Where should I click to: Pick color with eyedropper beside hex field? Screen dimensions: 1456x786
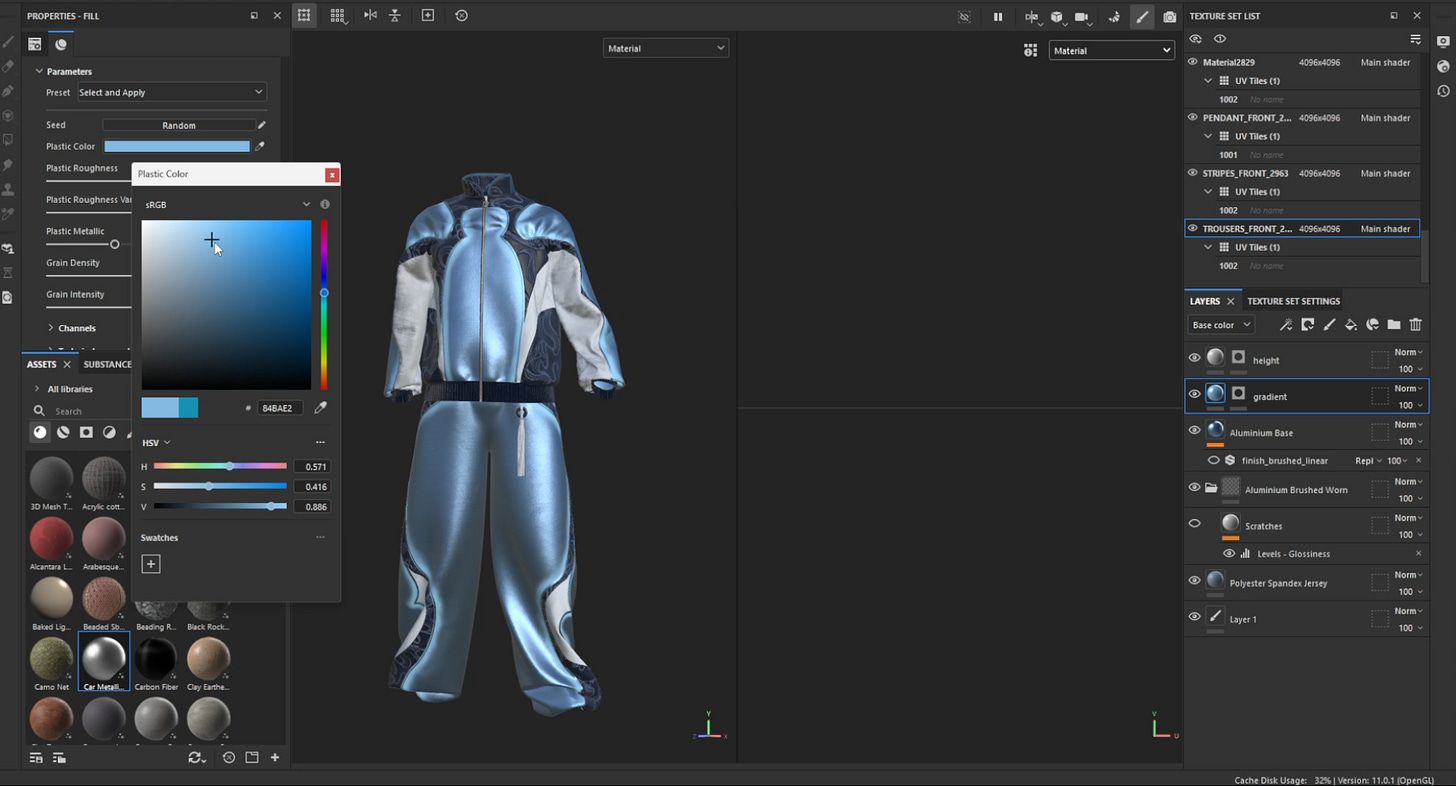[320, 408]
